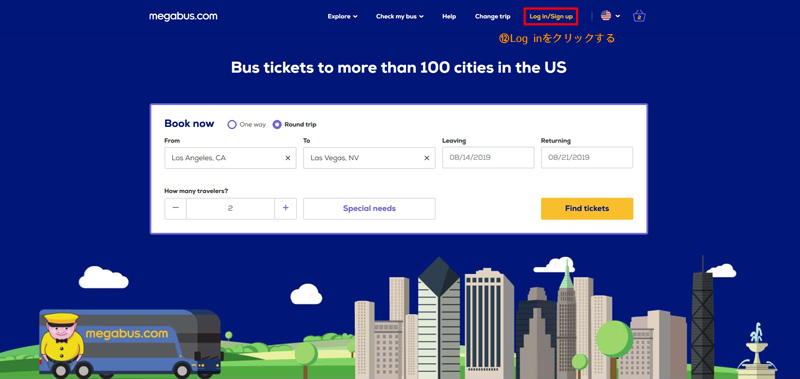Click Log in/Sign up link
The width and height of the screenshot is (800, 379).
click(551, 16)
